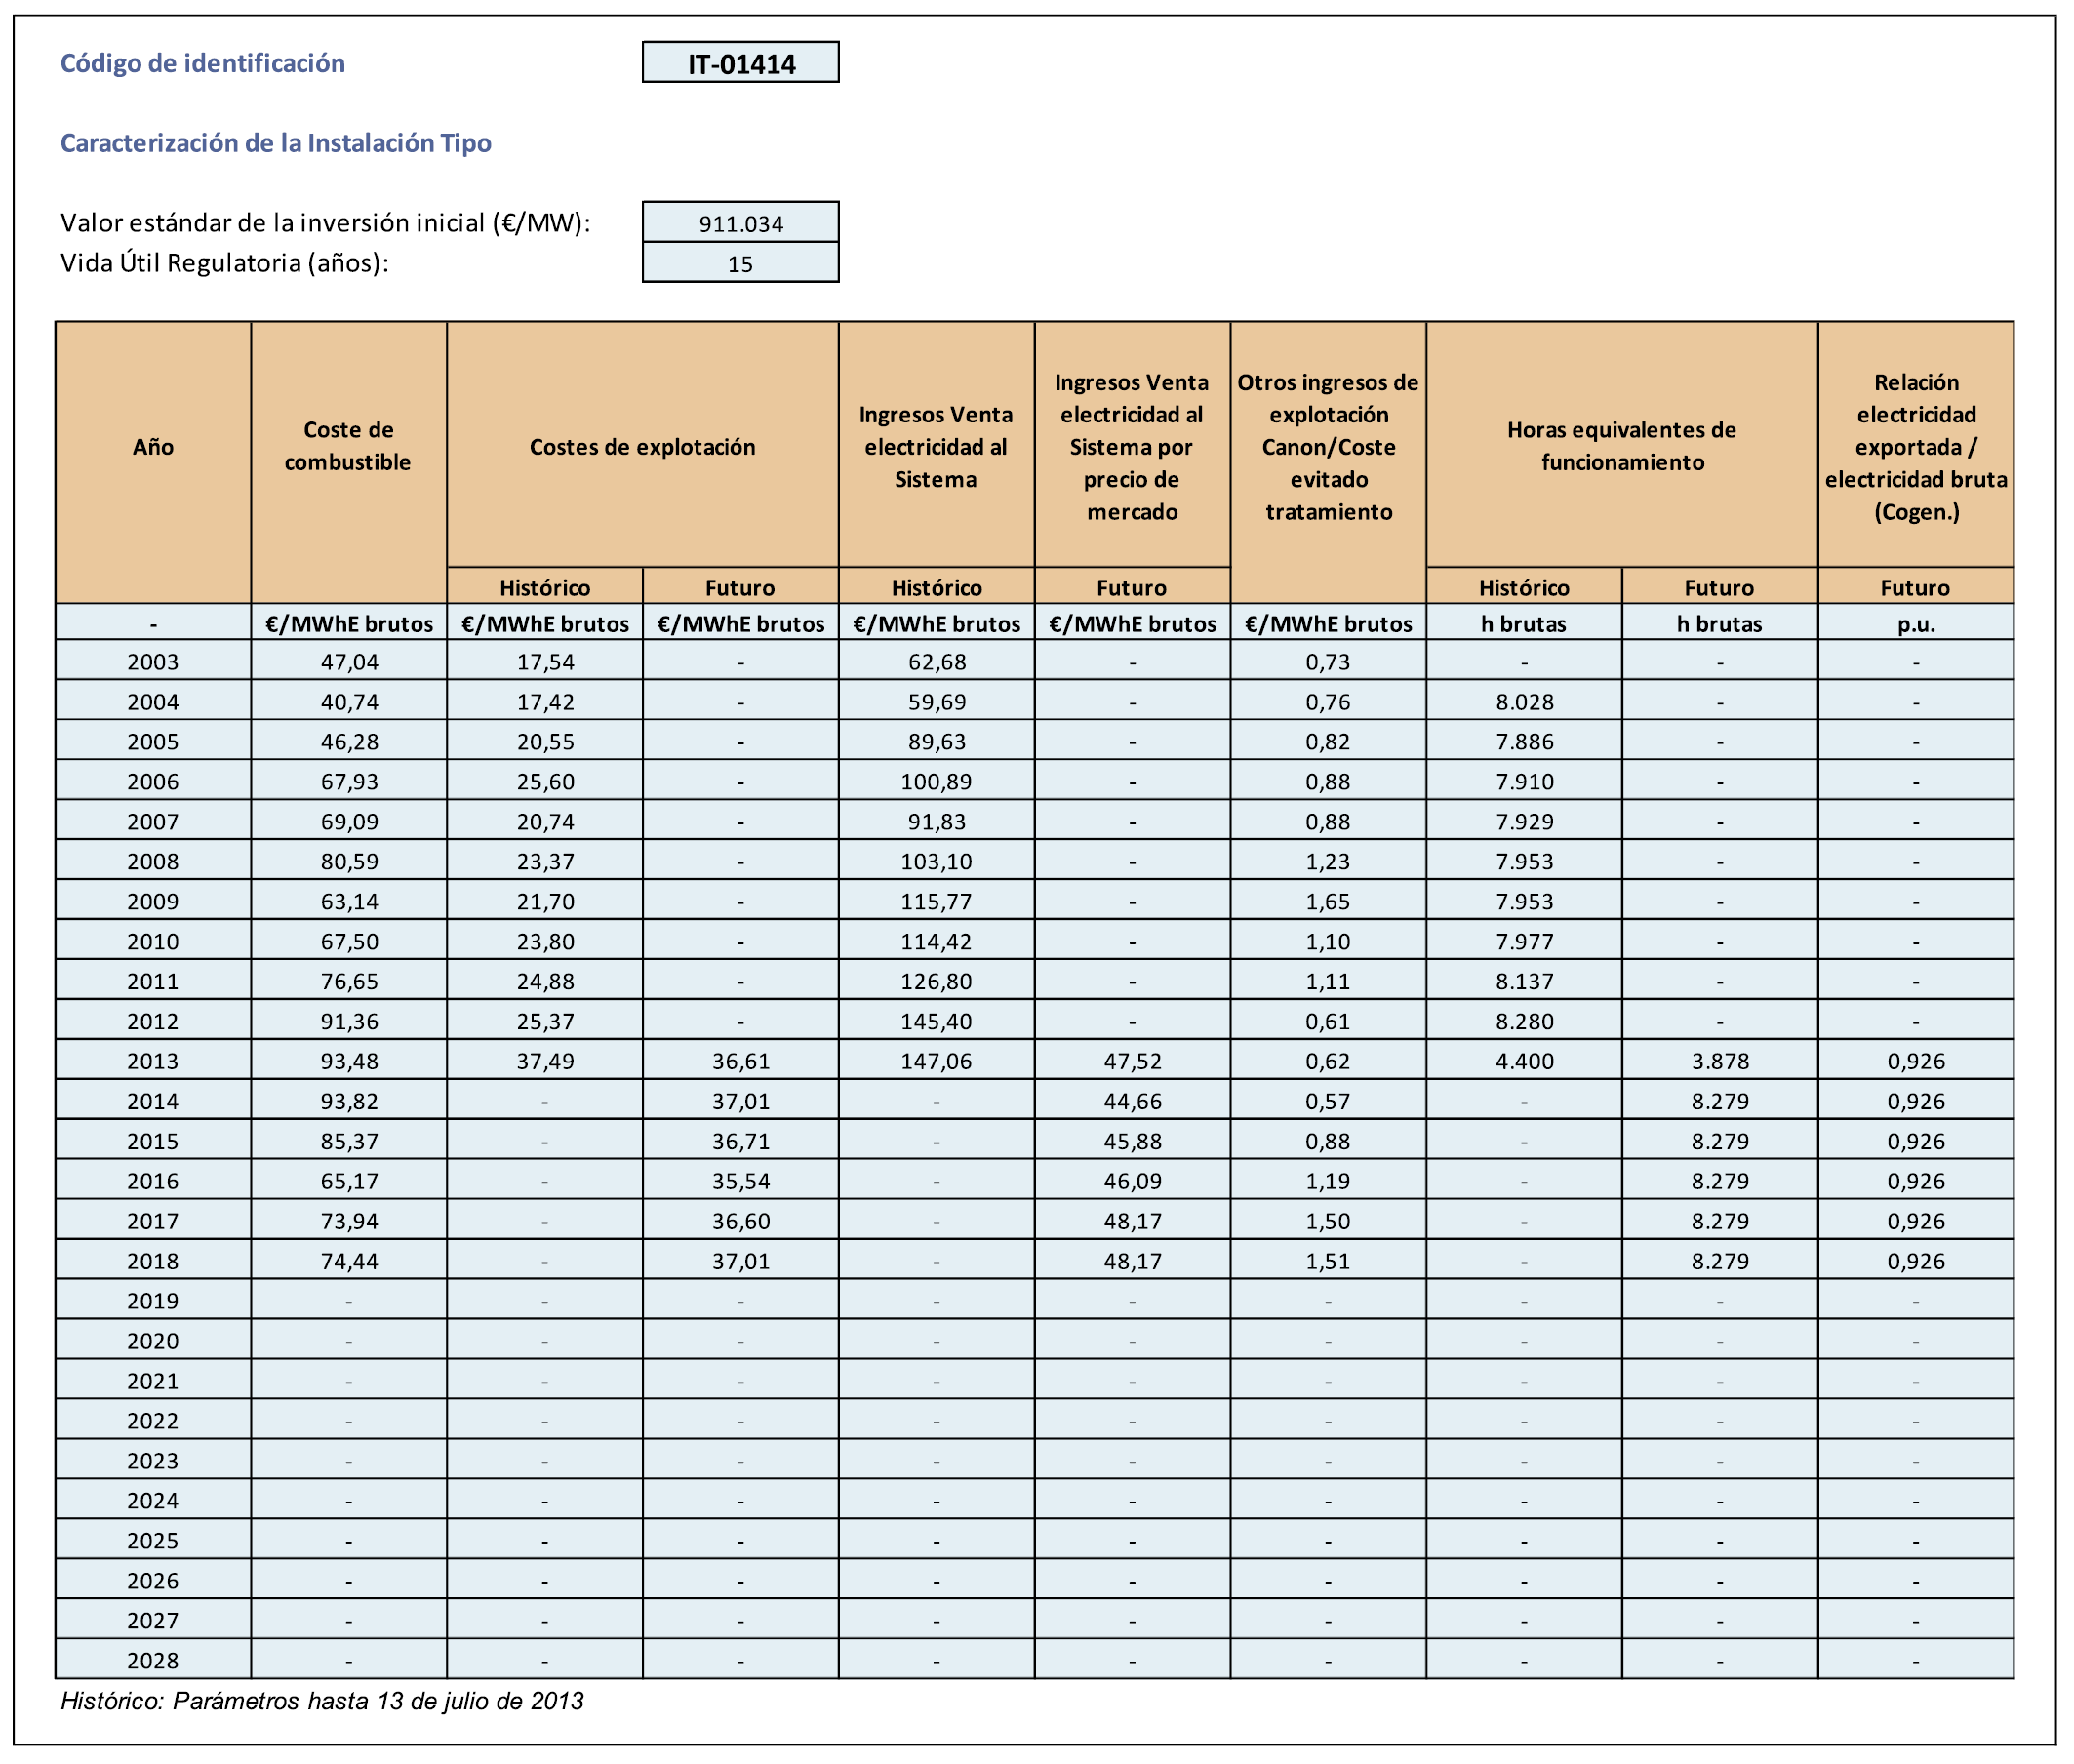Select sales income 100,89 in 2006

coord(936,782)
